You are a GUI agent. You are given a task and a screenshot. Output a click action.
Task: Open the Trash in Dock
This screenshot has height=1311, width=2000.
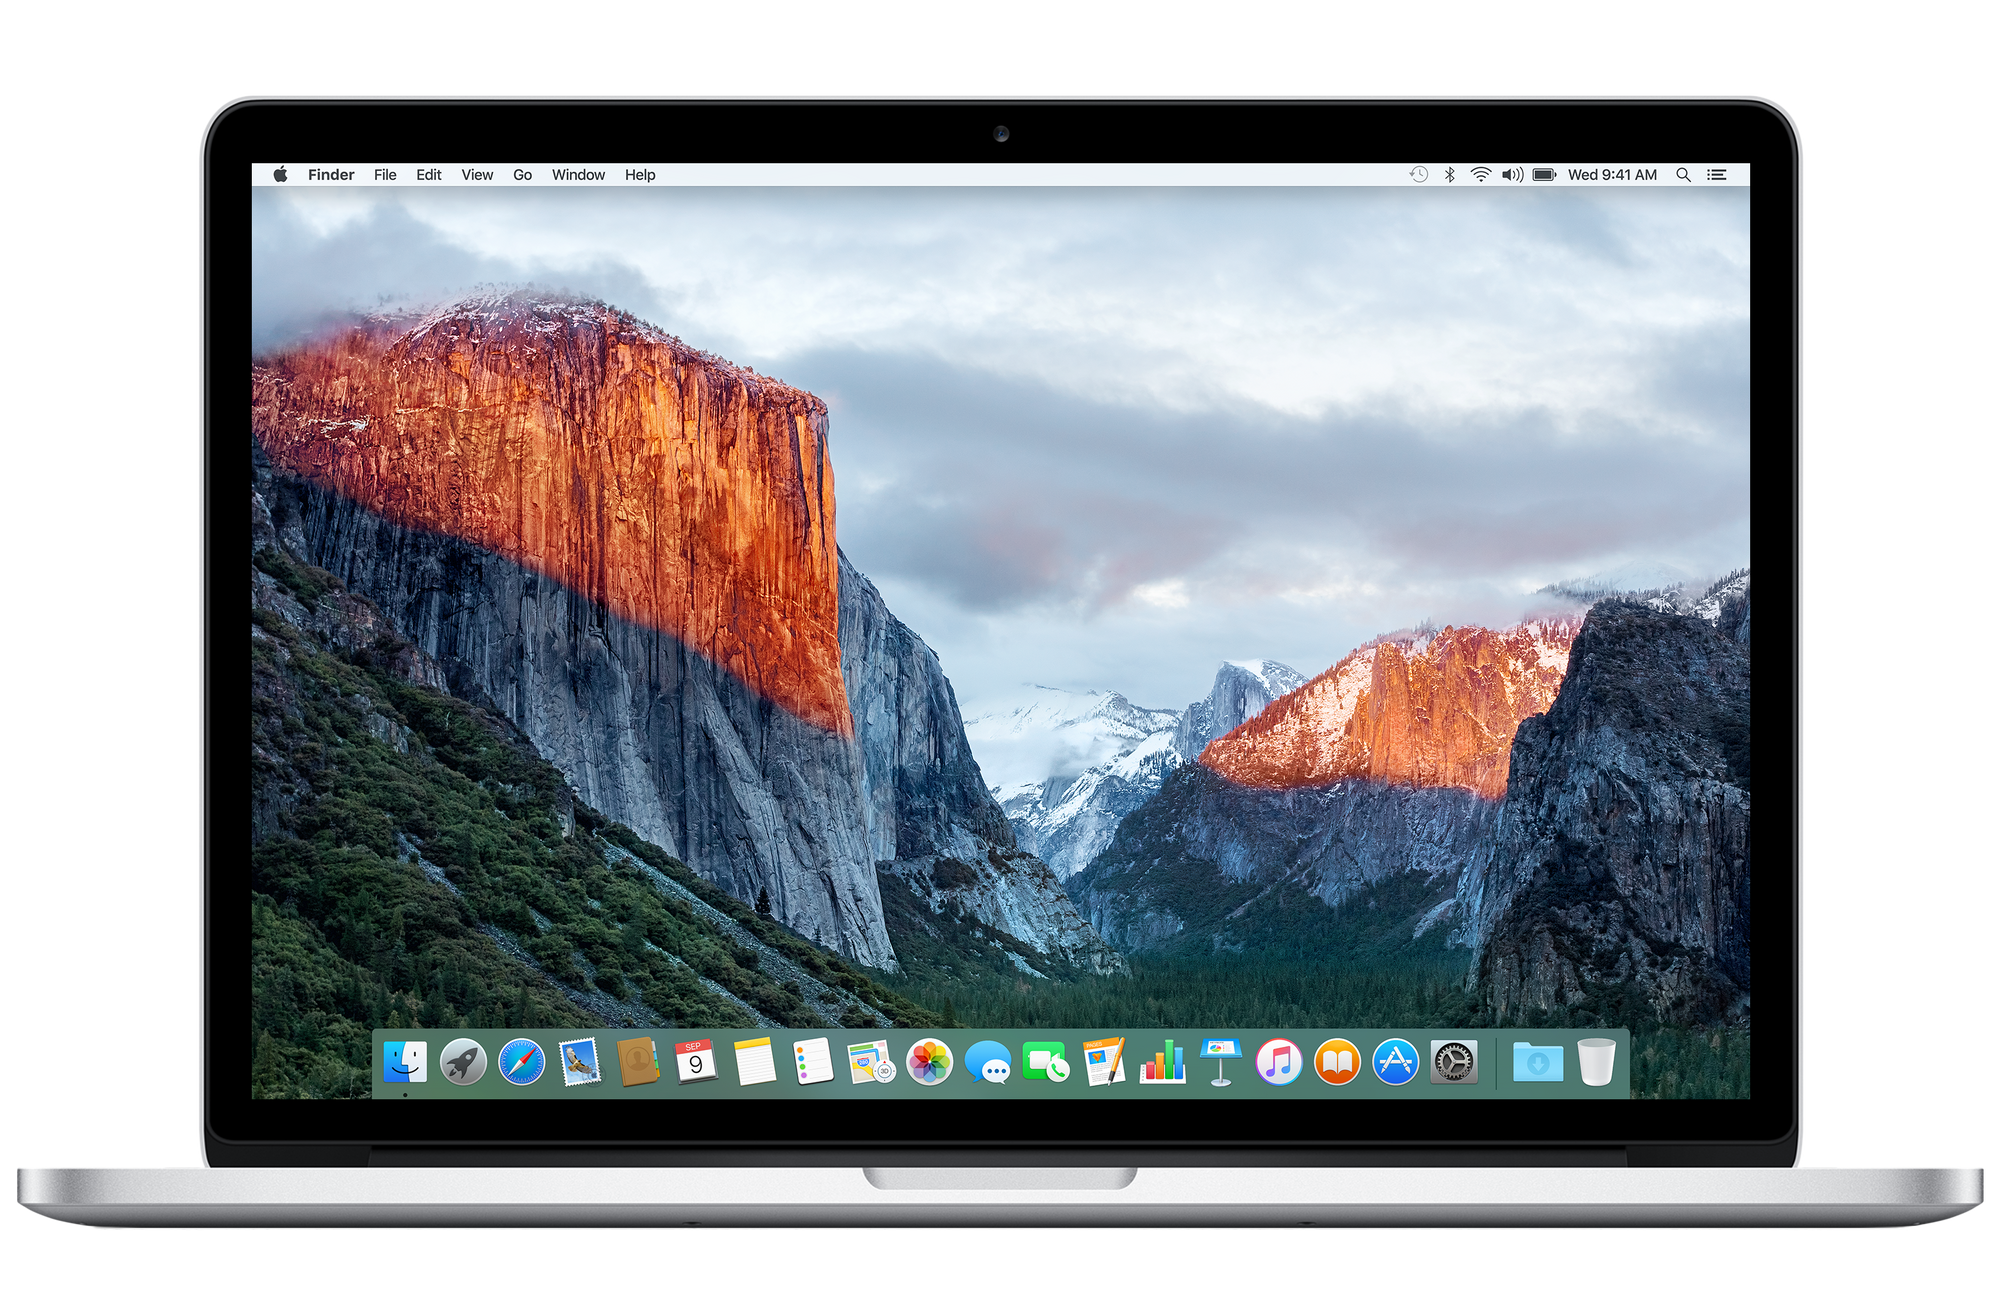1597,1062
